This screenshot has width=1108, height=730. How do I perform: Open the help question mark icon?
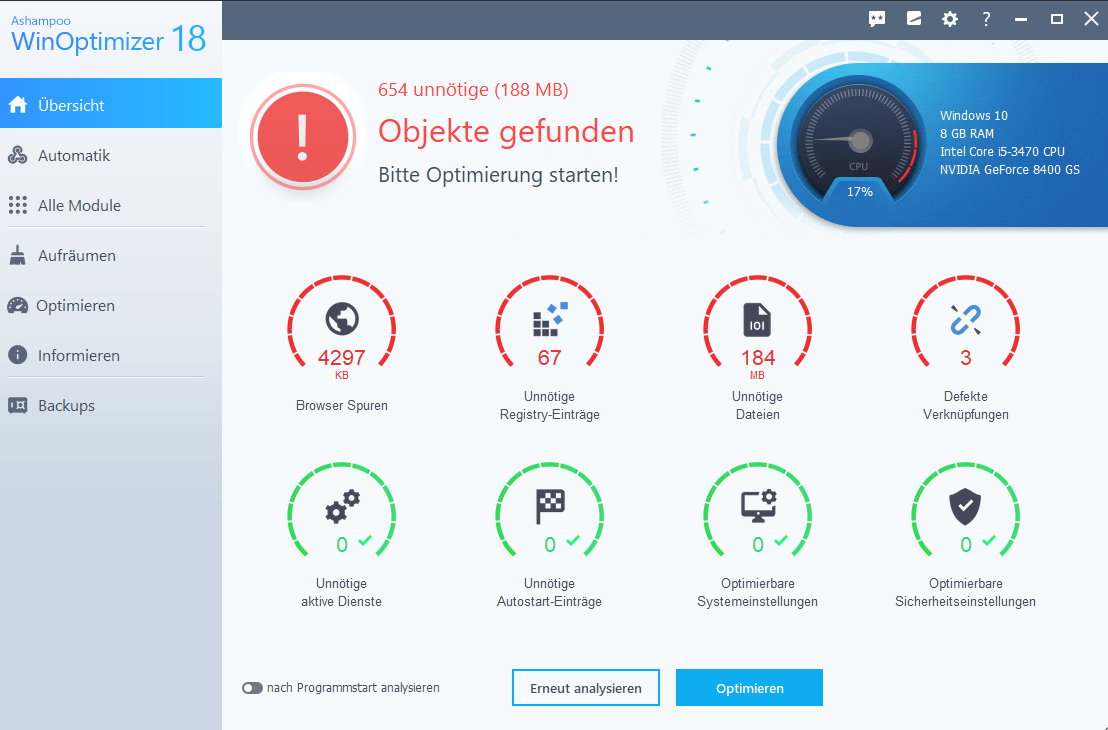click(986, 19)
